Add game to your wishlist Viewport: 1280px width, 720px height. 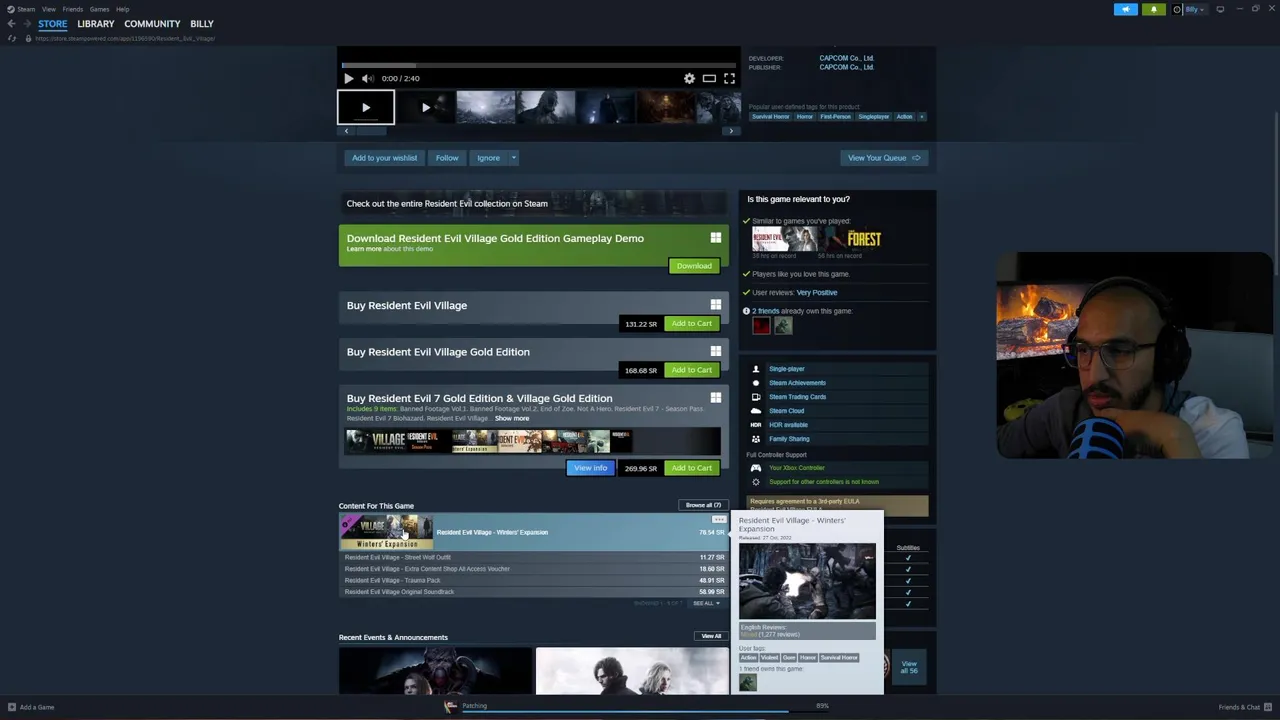pos(384,158)
